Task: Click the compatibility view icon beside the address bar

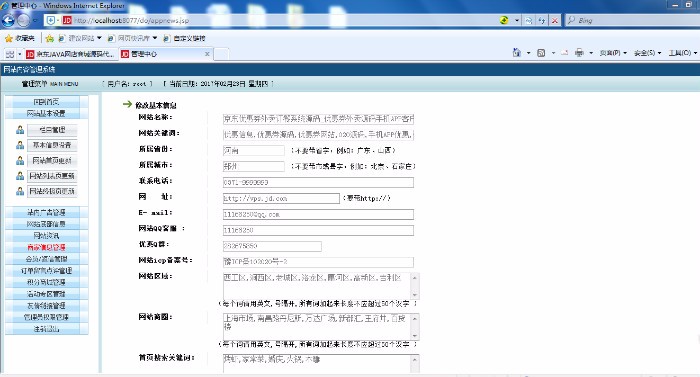Action: click(x=529, y=21)
